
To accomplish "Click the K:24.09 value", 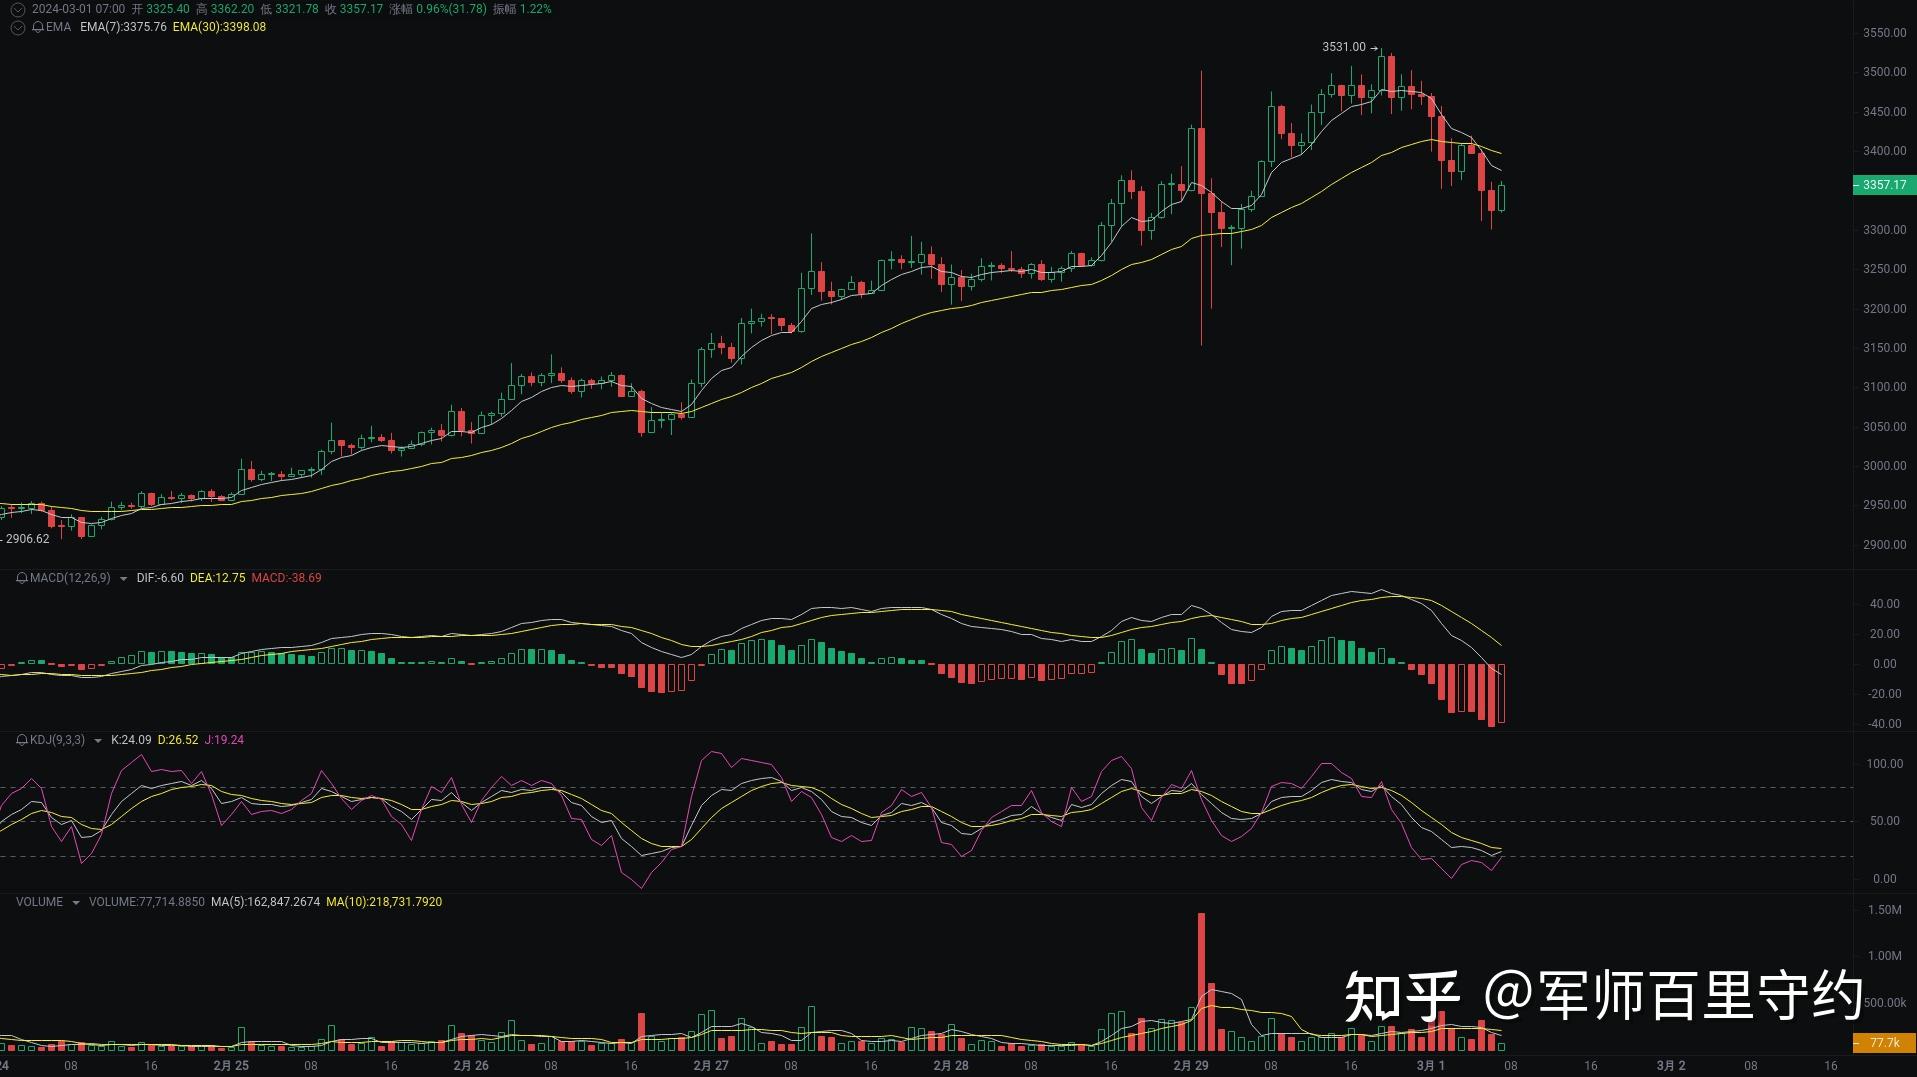I will [131, 740].
